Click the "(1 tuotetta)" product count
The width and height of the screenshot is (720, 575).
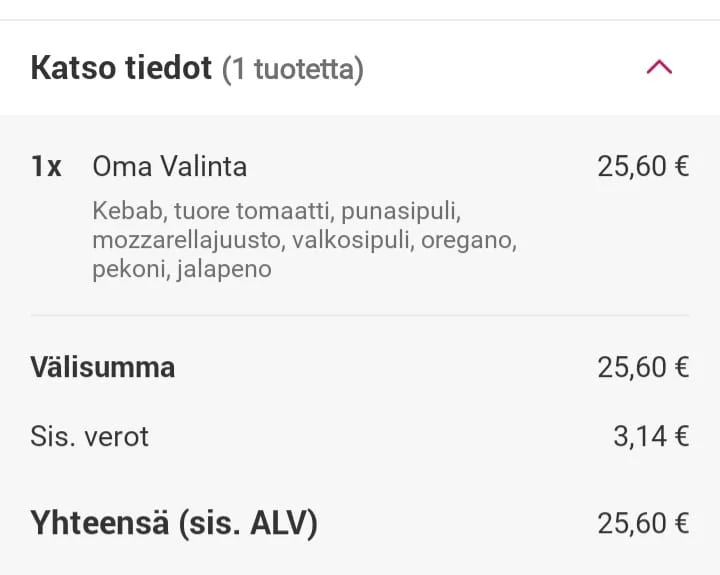[292, 69]
